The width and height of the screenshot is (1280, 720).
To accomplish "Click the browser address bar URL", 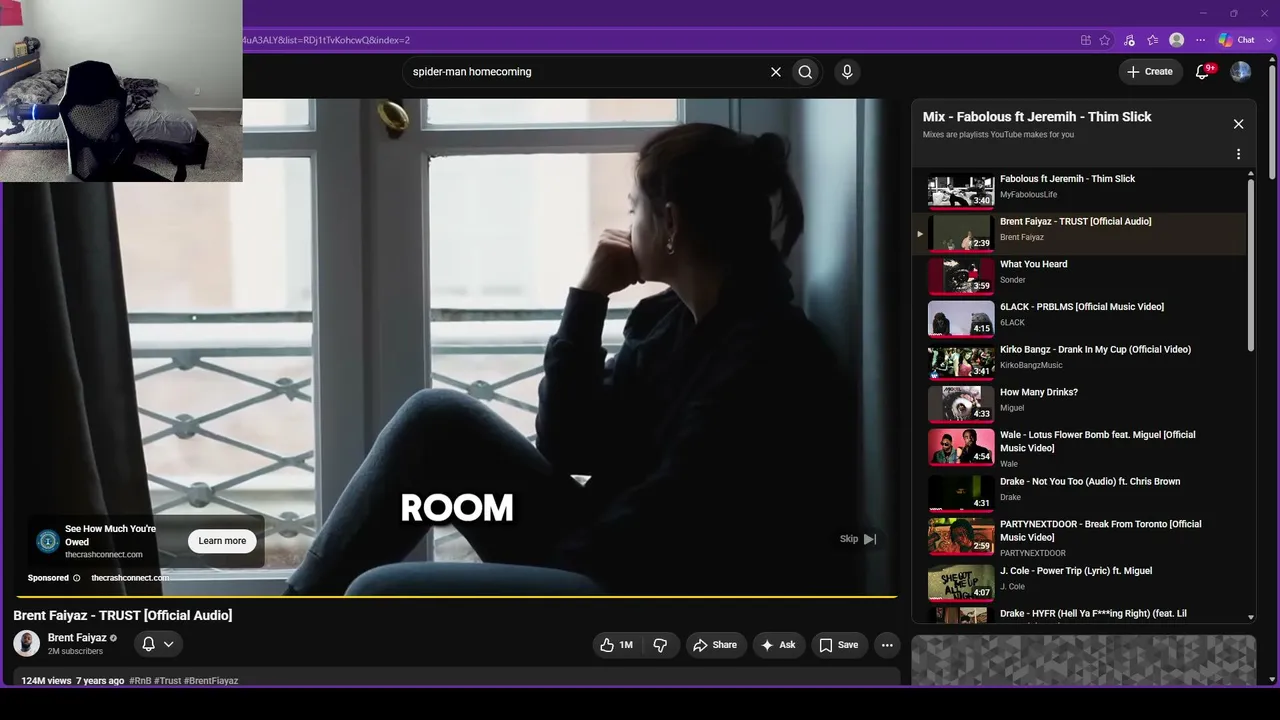I will (x=326, y=40).
